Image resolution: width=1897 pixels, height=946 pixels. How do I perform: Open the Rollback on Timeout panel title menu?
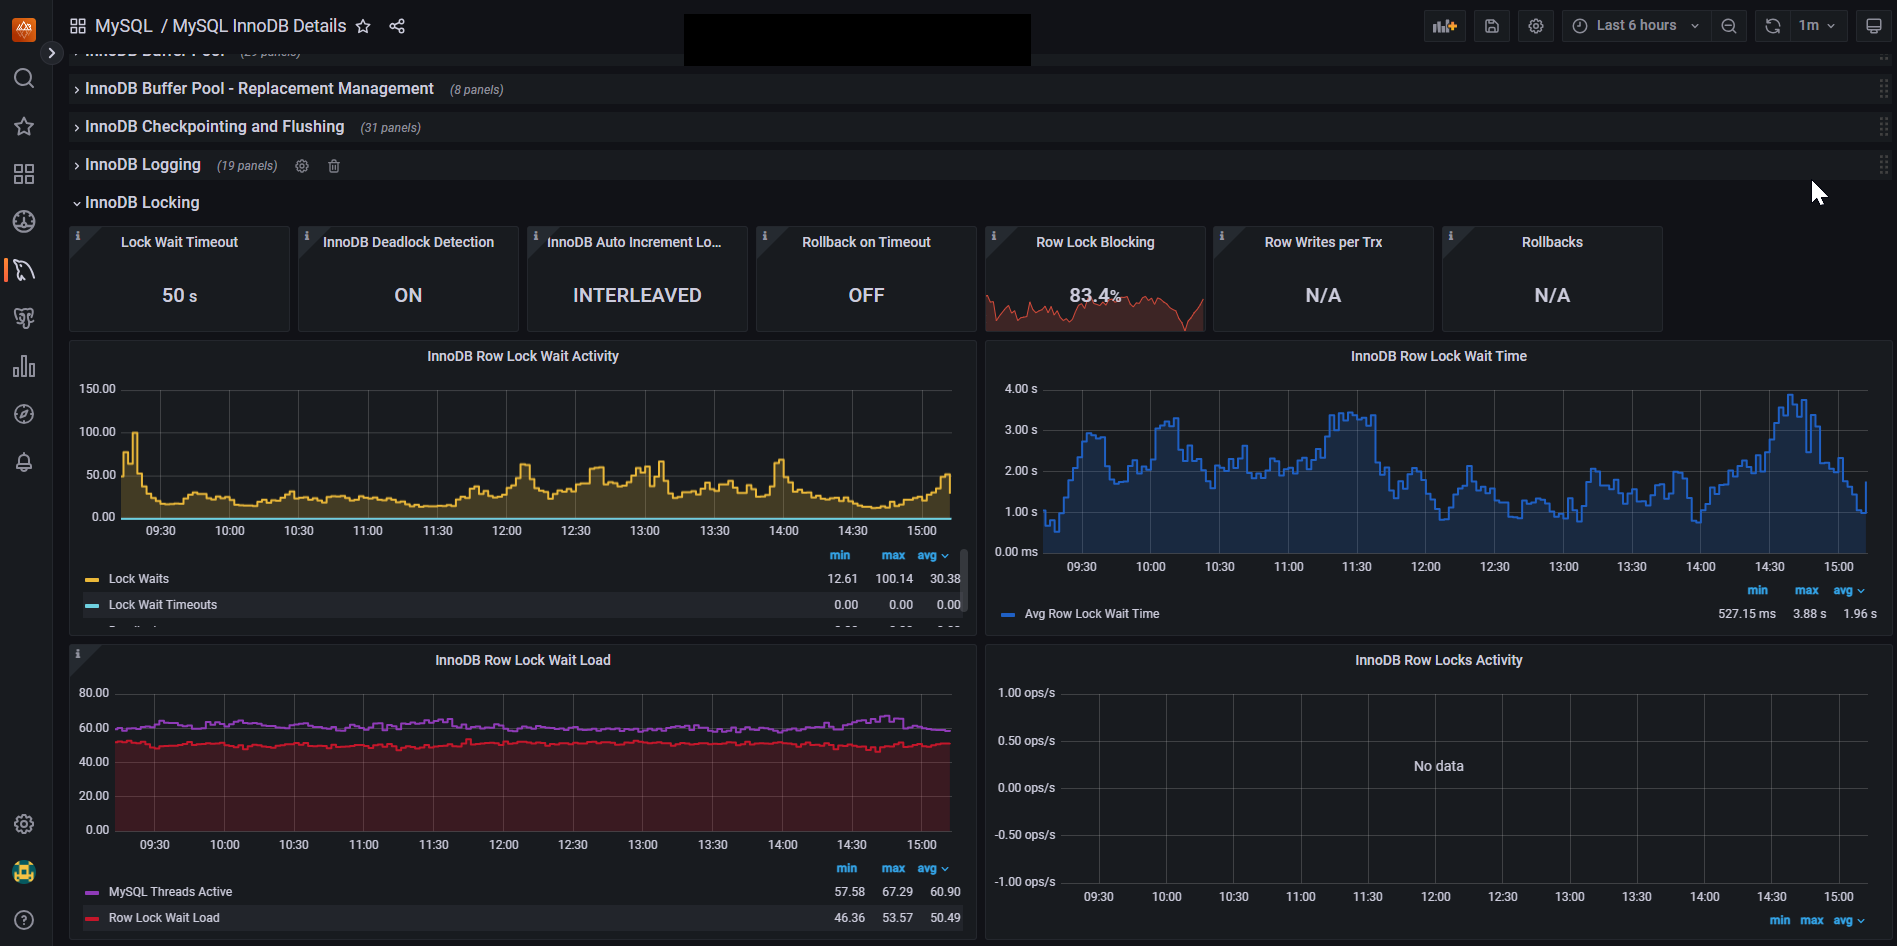[866, 242]
